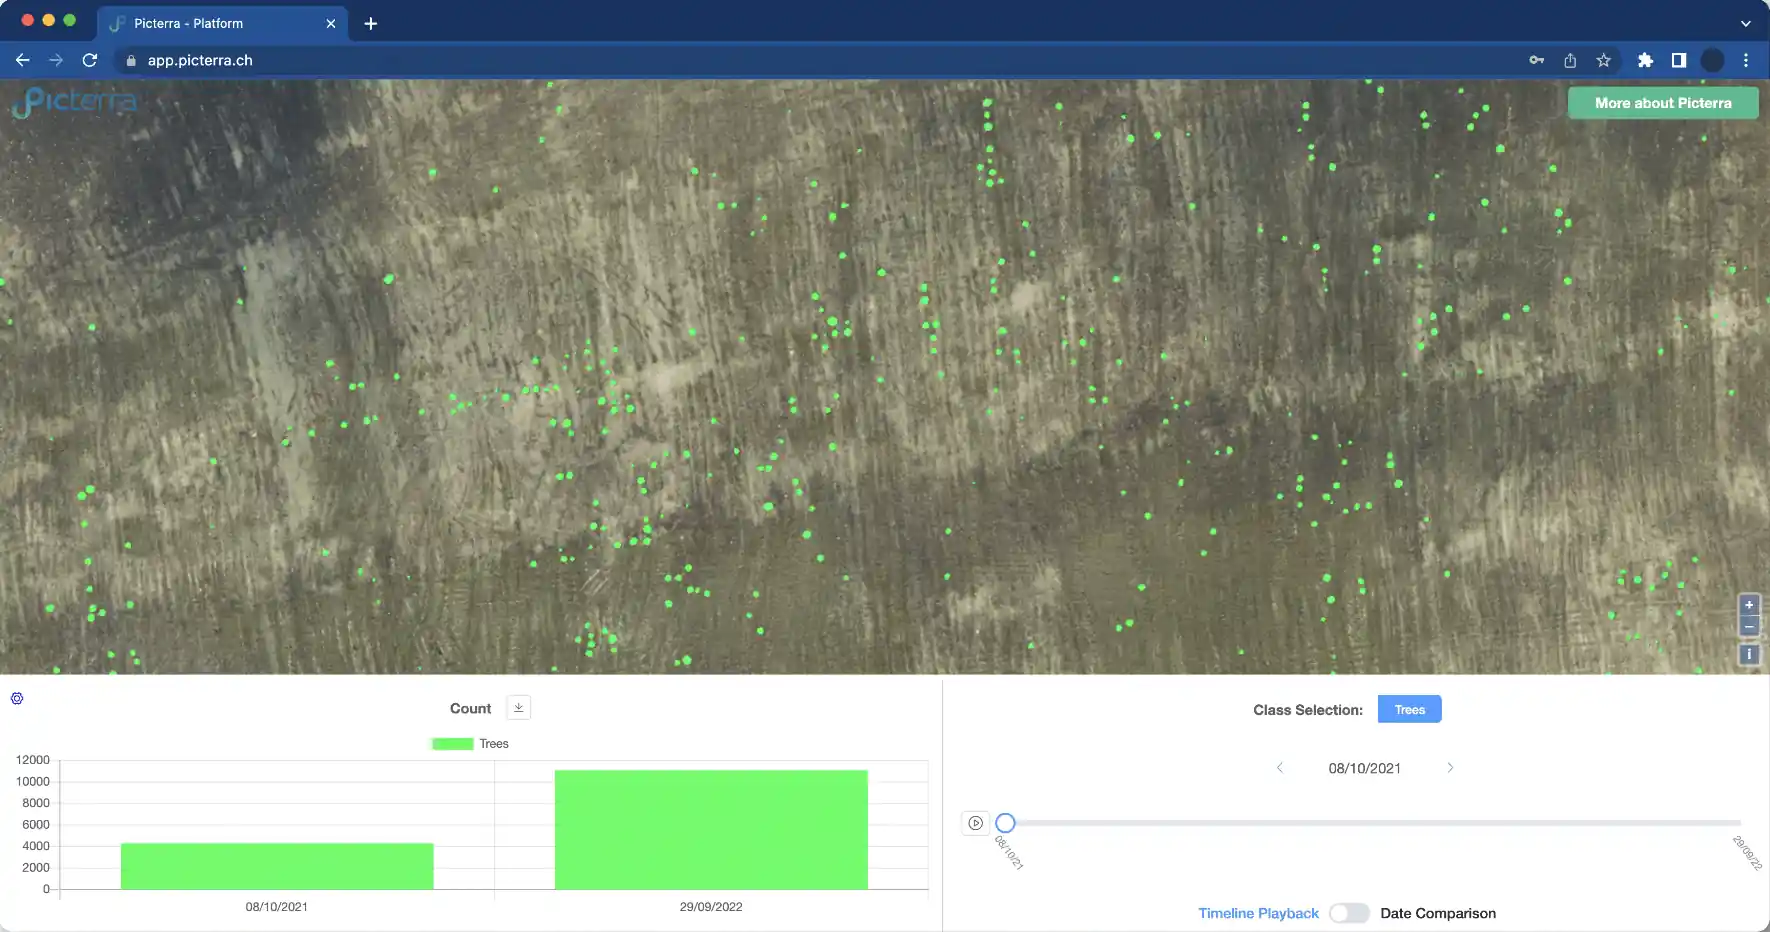Click the Picterra logo
The height and width of the screenshot is (932, 1770).
tap(75, 102)
